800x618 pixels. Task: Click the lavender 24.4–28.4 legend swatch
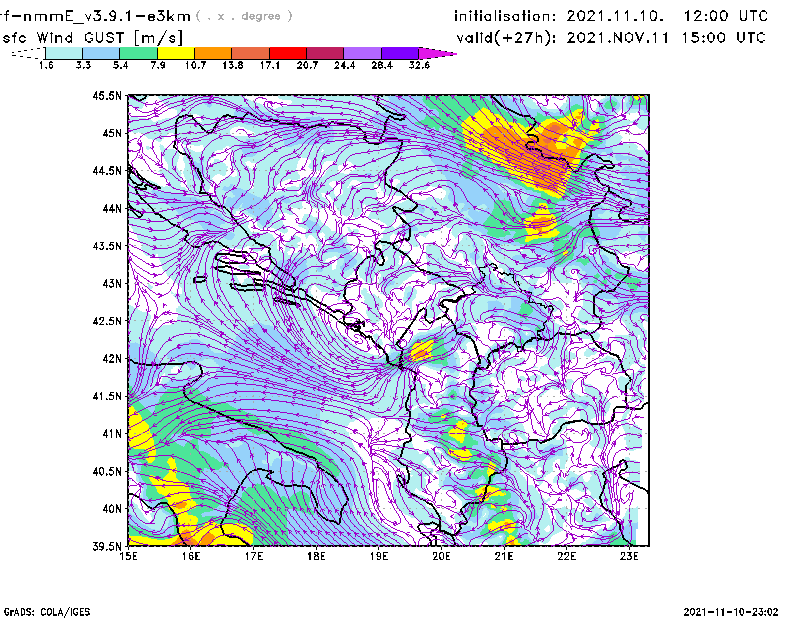point(362,53)
